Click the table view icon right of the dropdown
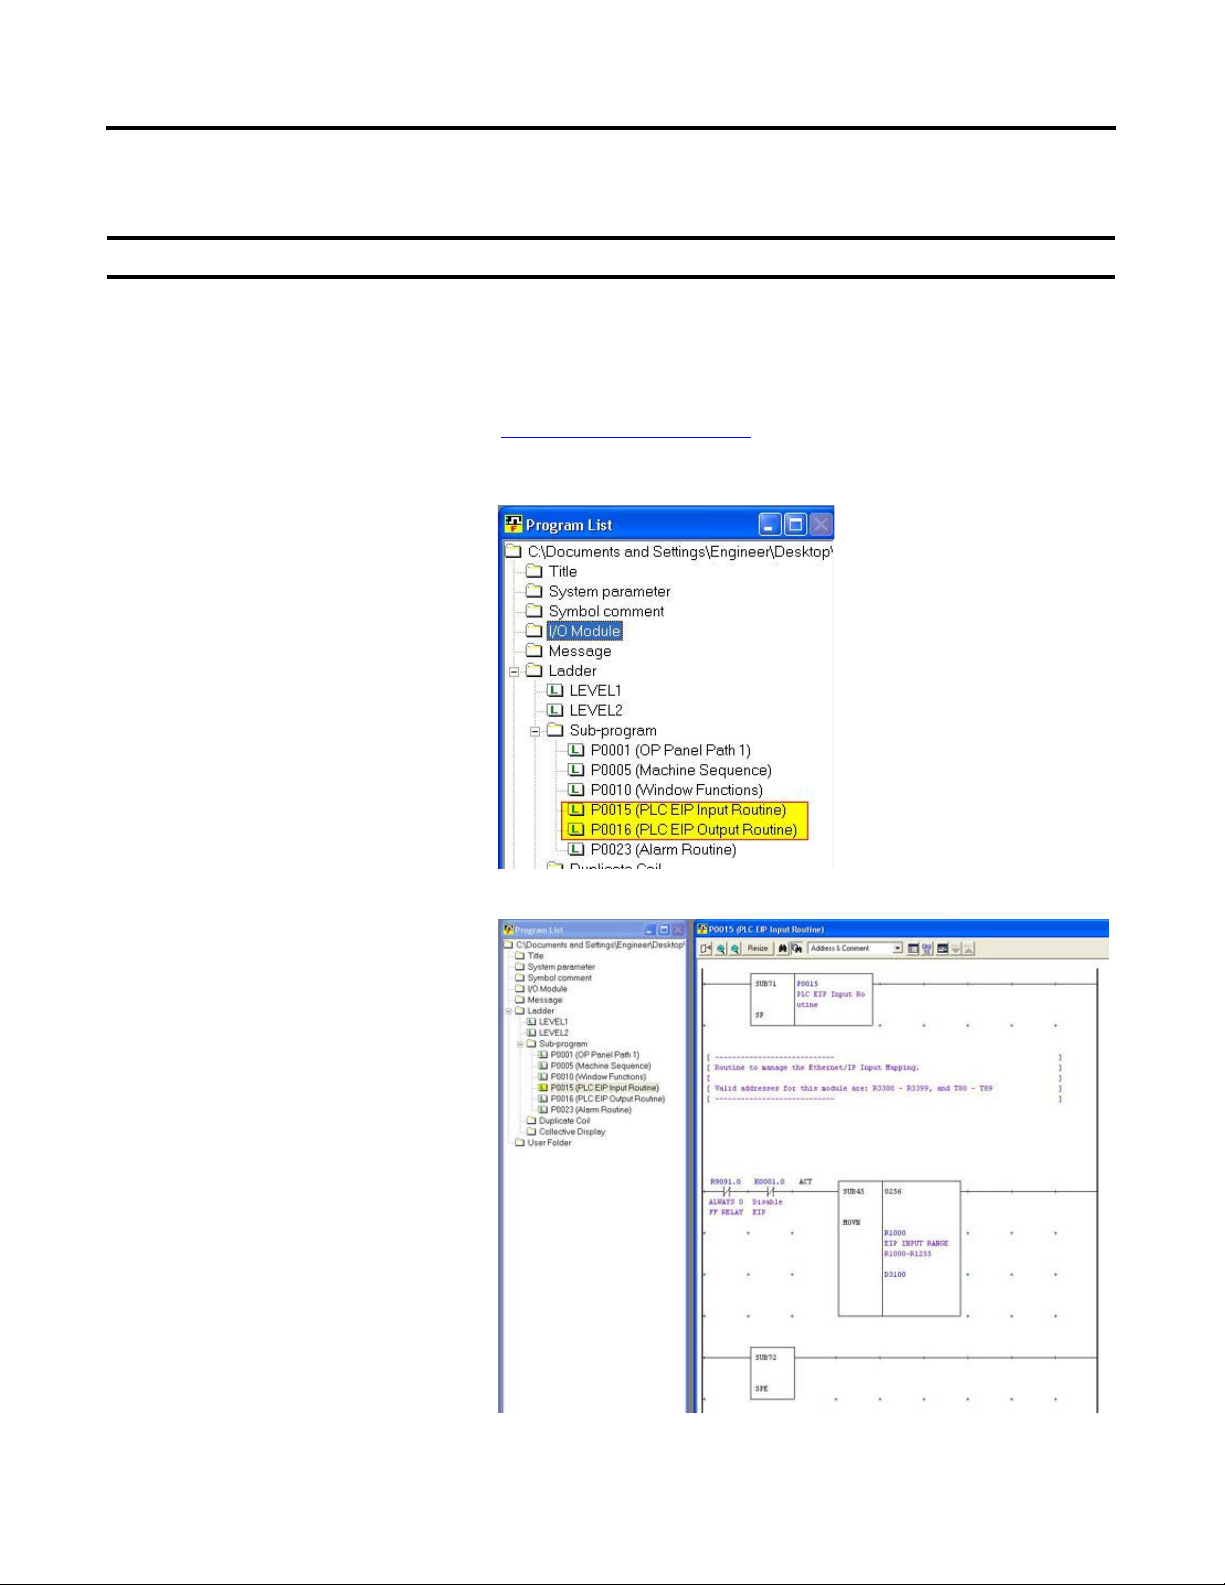The width and height of the screenshot is (1225, 1585). [x=913, y=948]
